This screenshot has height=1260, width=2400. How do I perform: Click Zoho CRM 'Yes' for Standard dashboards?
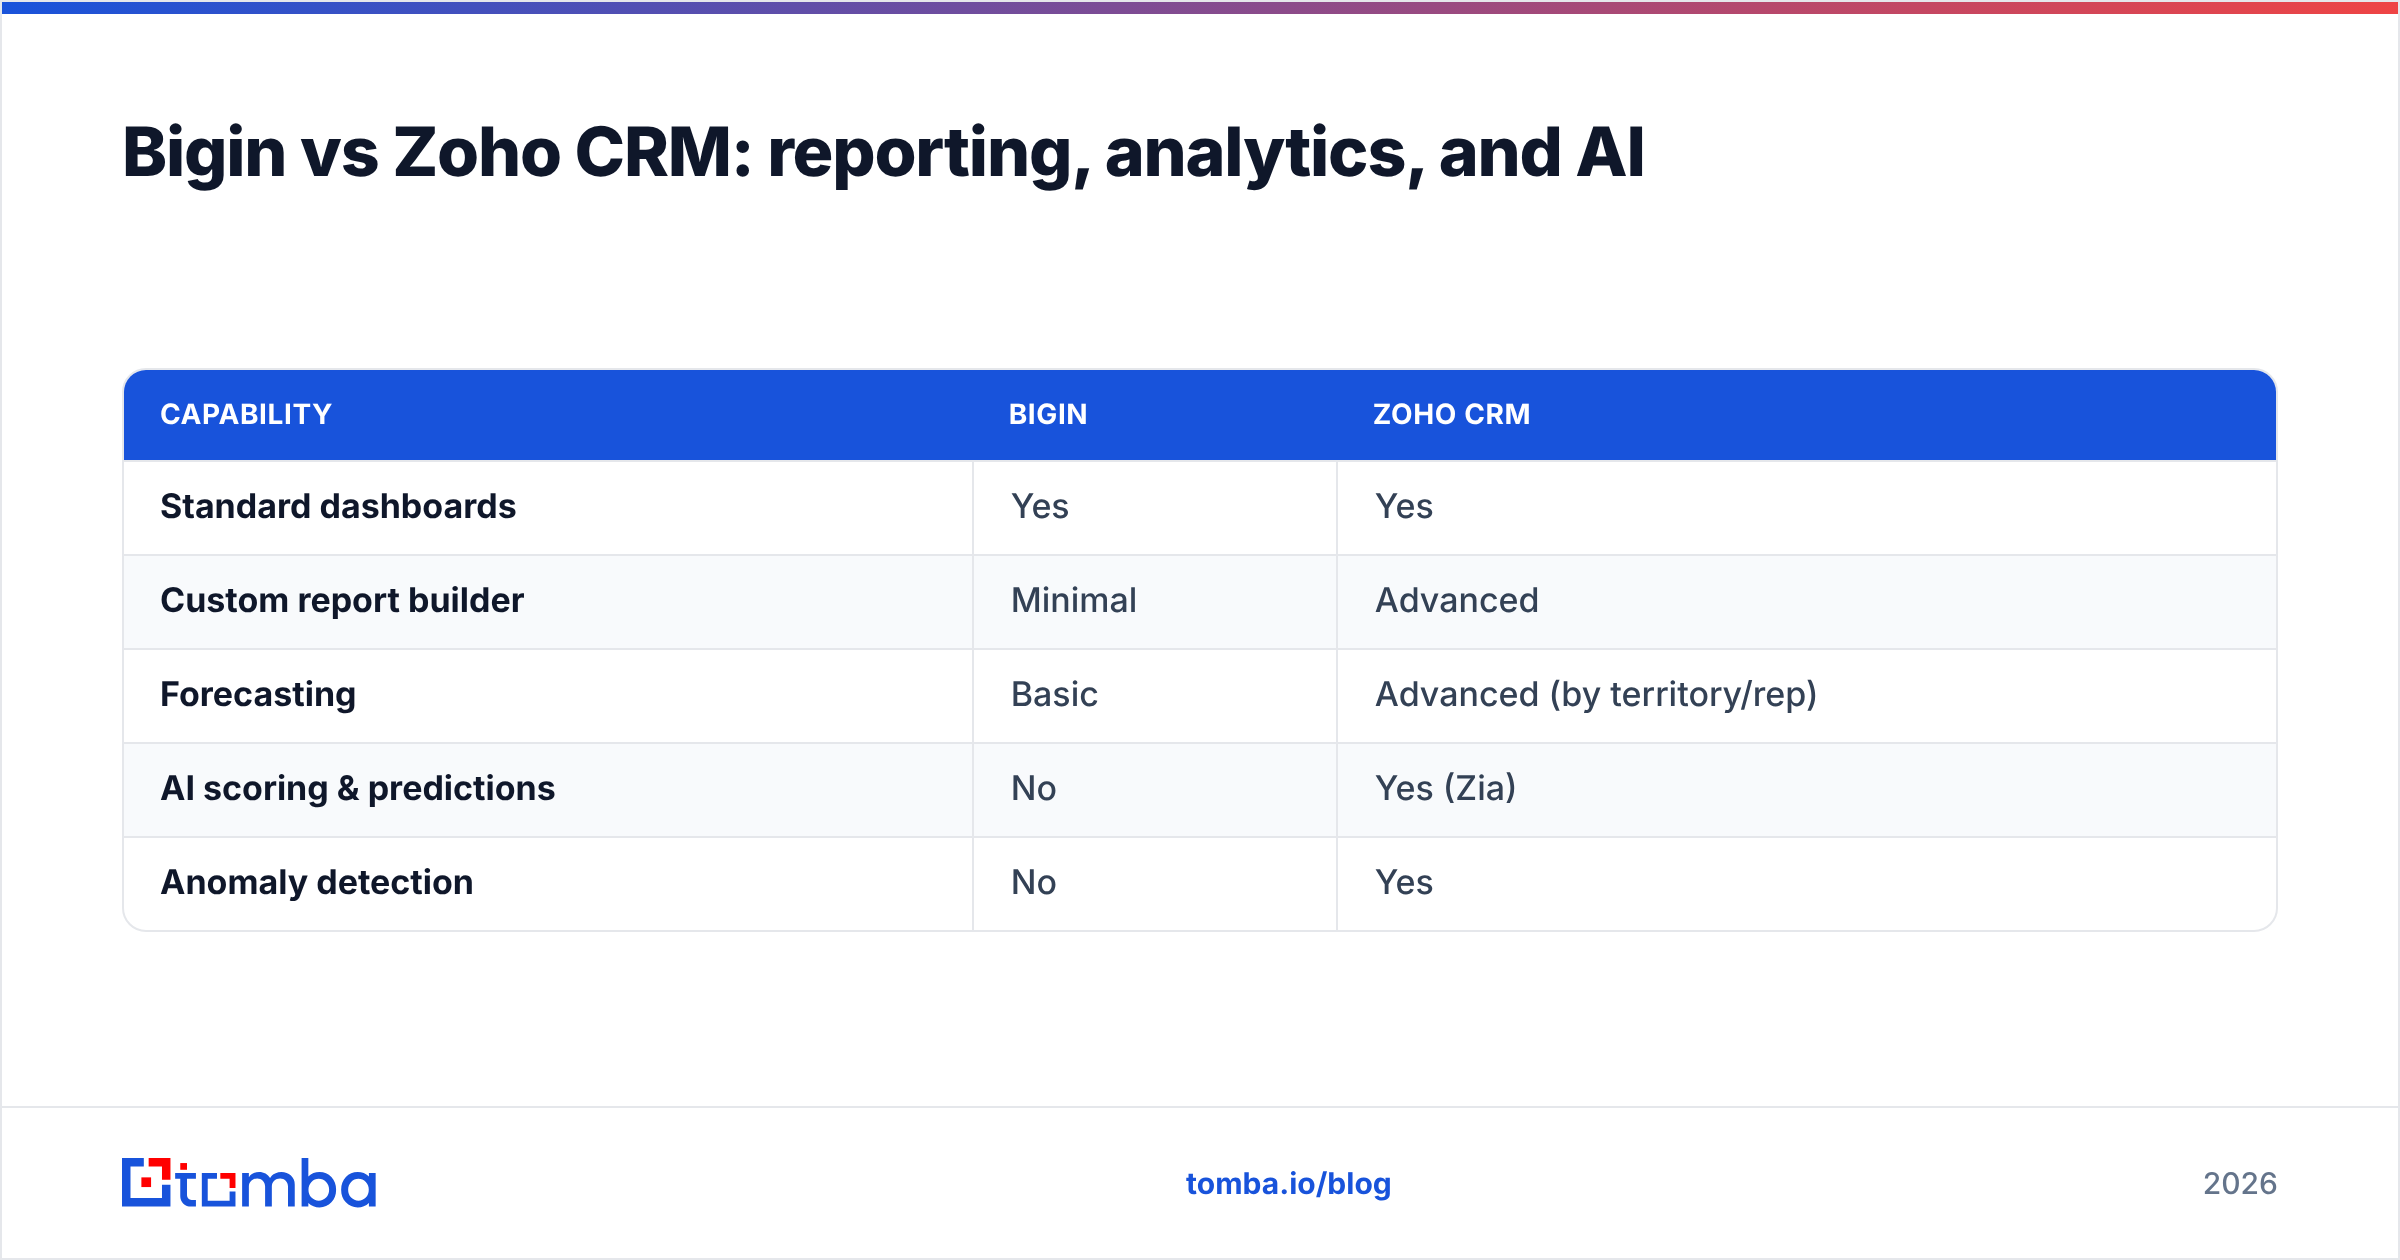point(1404,506)
